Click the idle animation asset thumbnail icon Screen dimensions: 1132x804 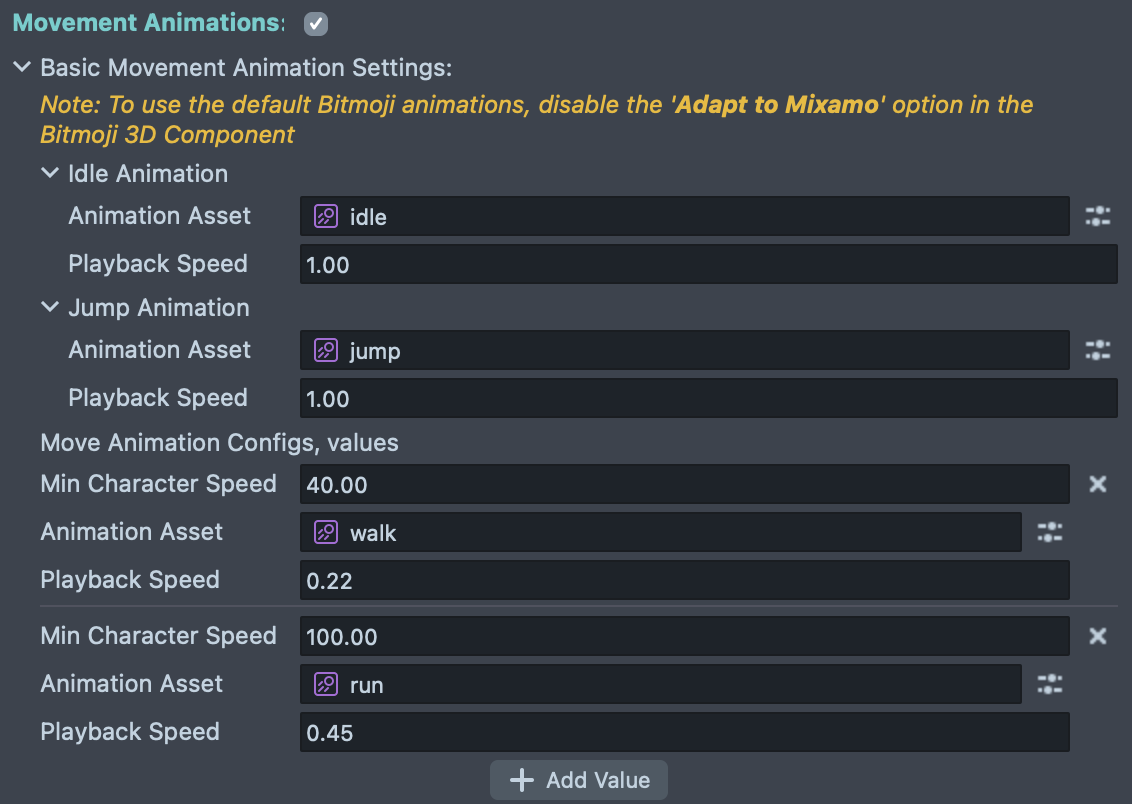click(x=324, y=216)
